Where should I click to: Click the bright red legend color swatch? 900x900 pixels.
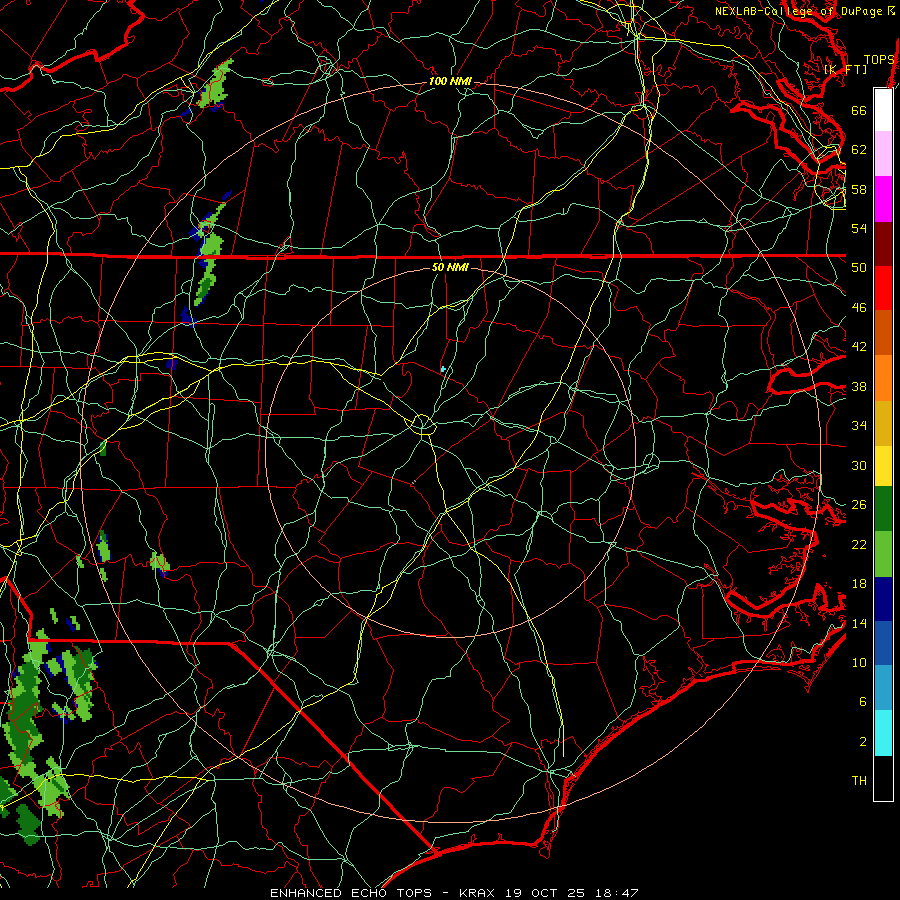click(883, 288)
